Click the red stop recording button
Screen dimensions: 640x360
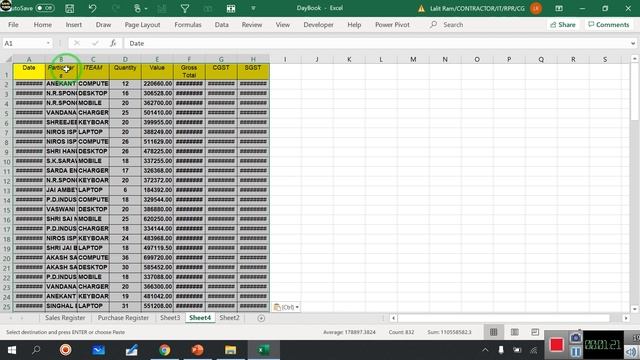point(557,345)
